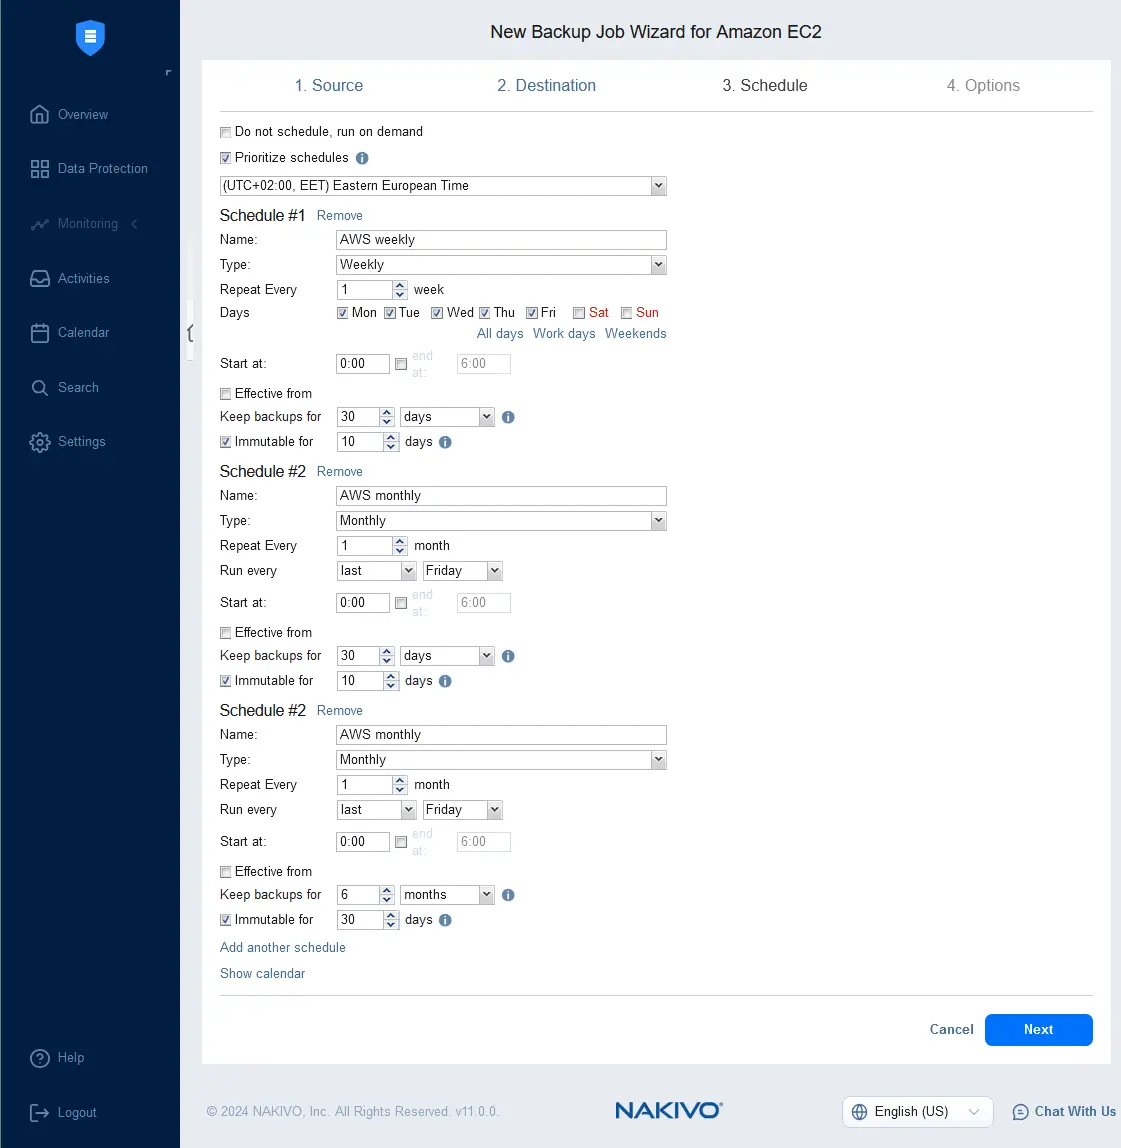
Task: Open Overview home icon
Action: point(40,114)
